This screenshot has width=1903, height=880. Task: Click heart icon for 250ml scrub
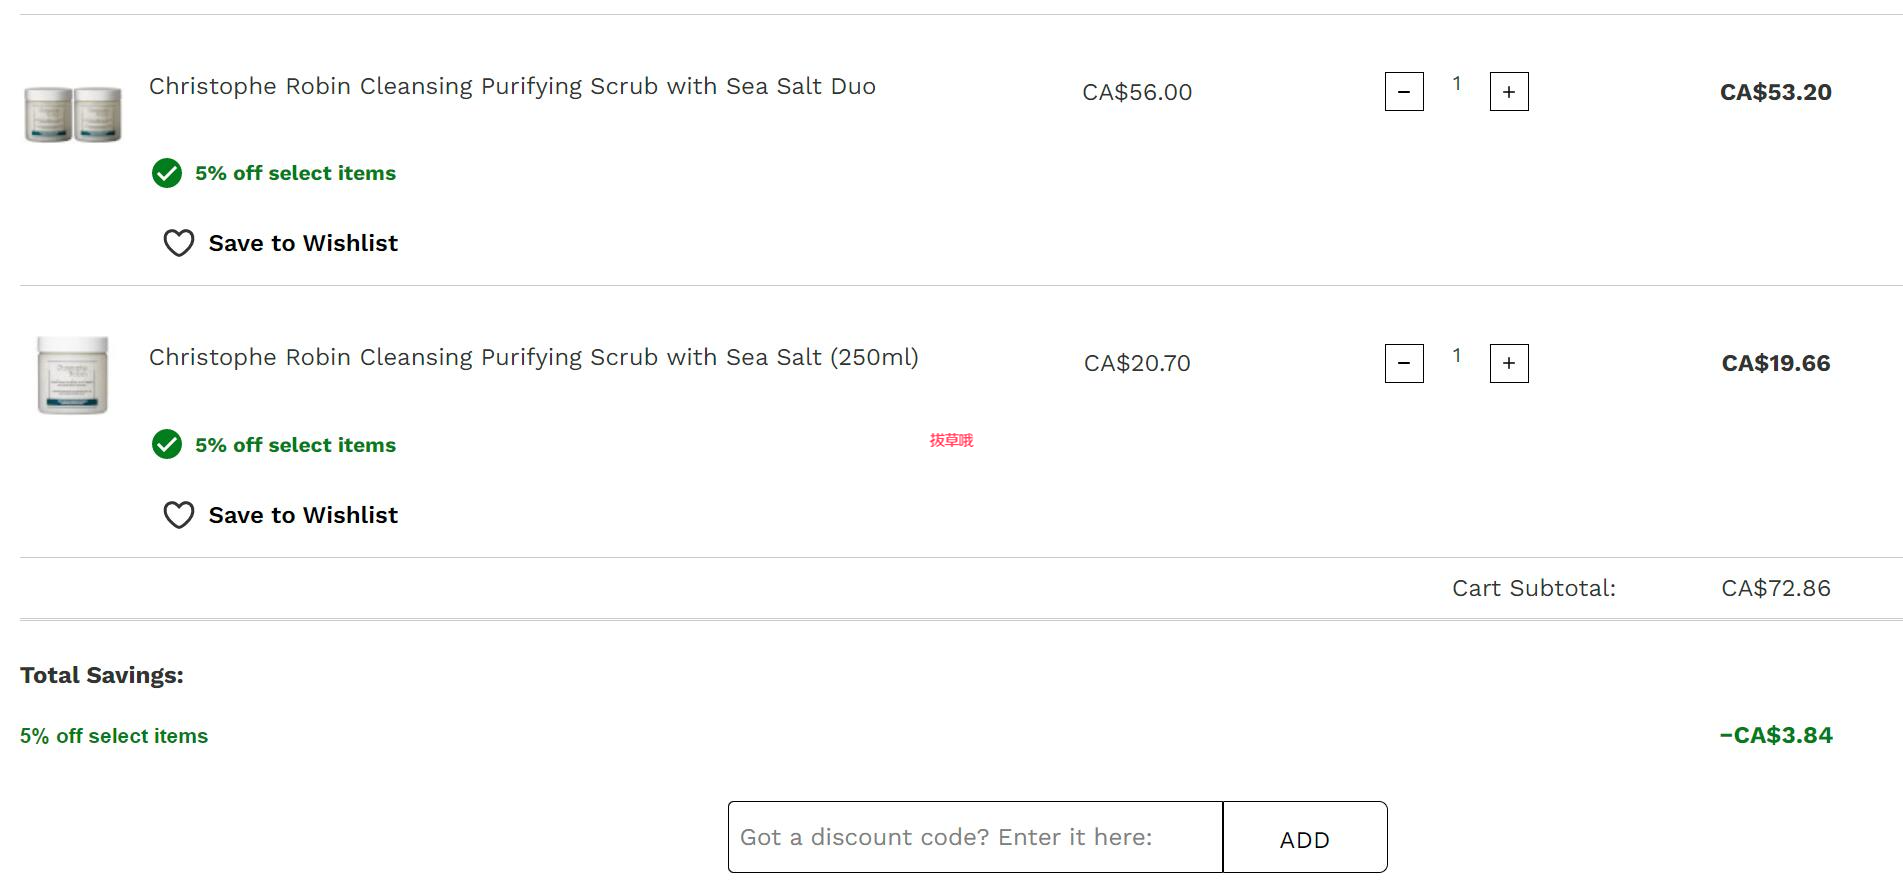pos(179,515)
